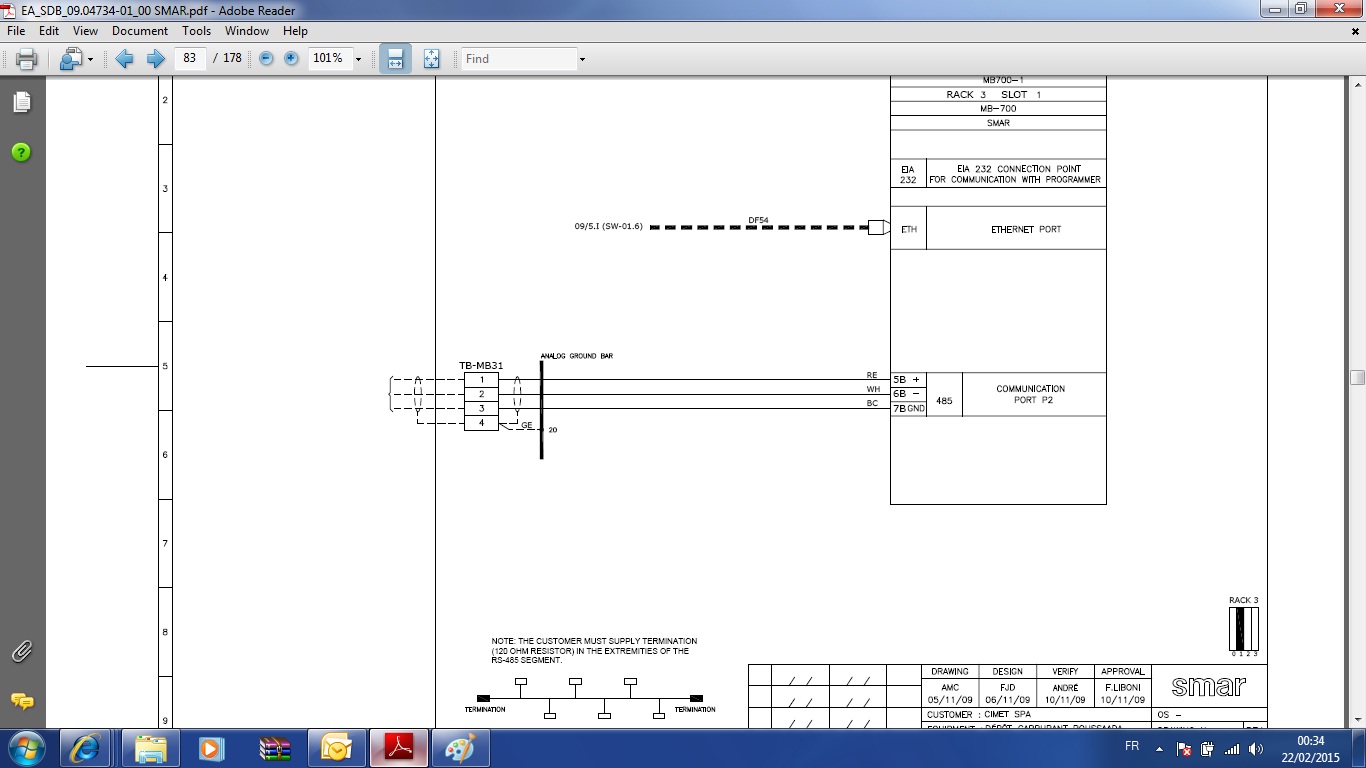Screen dimensions: 1366x768
Task: Open the Window menu
Action: coord(247,31)
